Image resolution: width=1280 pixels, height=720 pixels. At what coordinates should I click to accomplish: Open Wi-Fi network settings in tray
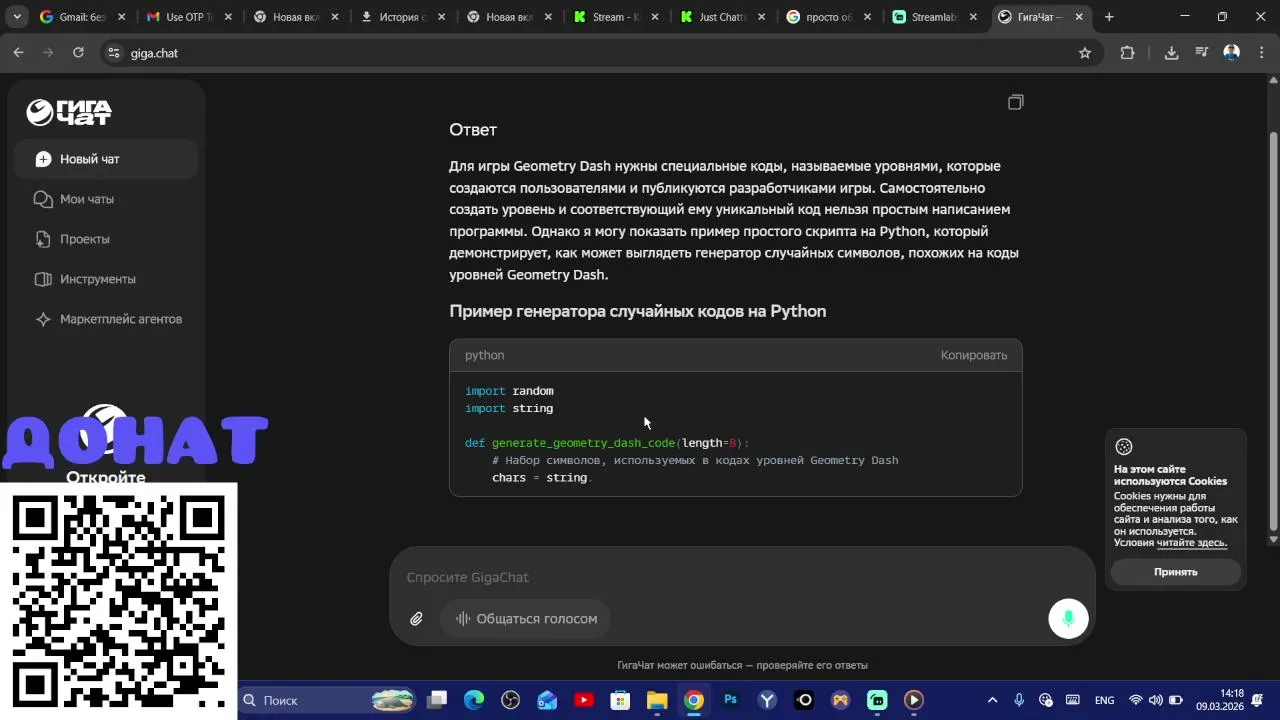[1135, 700]
